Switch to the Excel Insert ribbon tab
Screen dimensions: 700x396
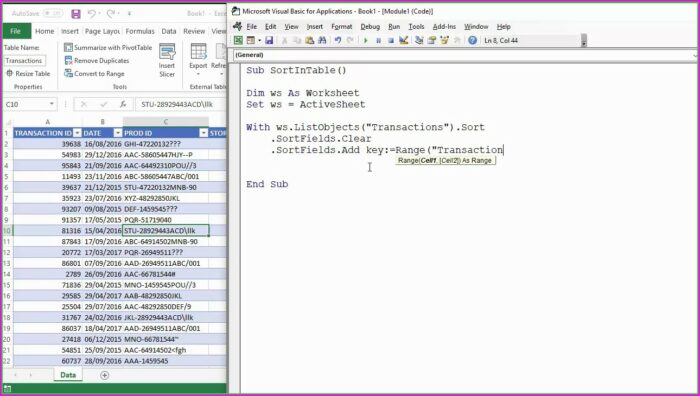(70, 31)
